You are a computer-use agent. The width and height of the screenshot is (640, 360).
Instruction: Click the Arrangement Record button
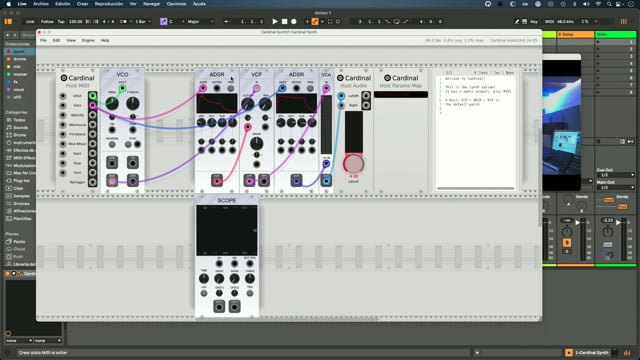pyautogui.click(x=293, y=22)
